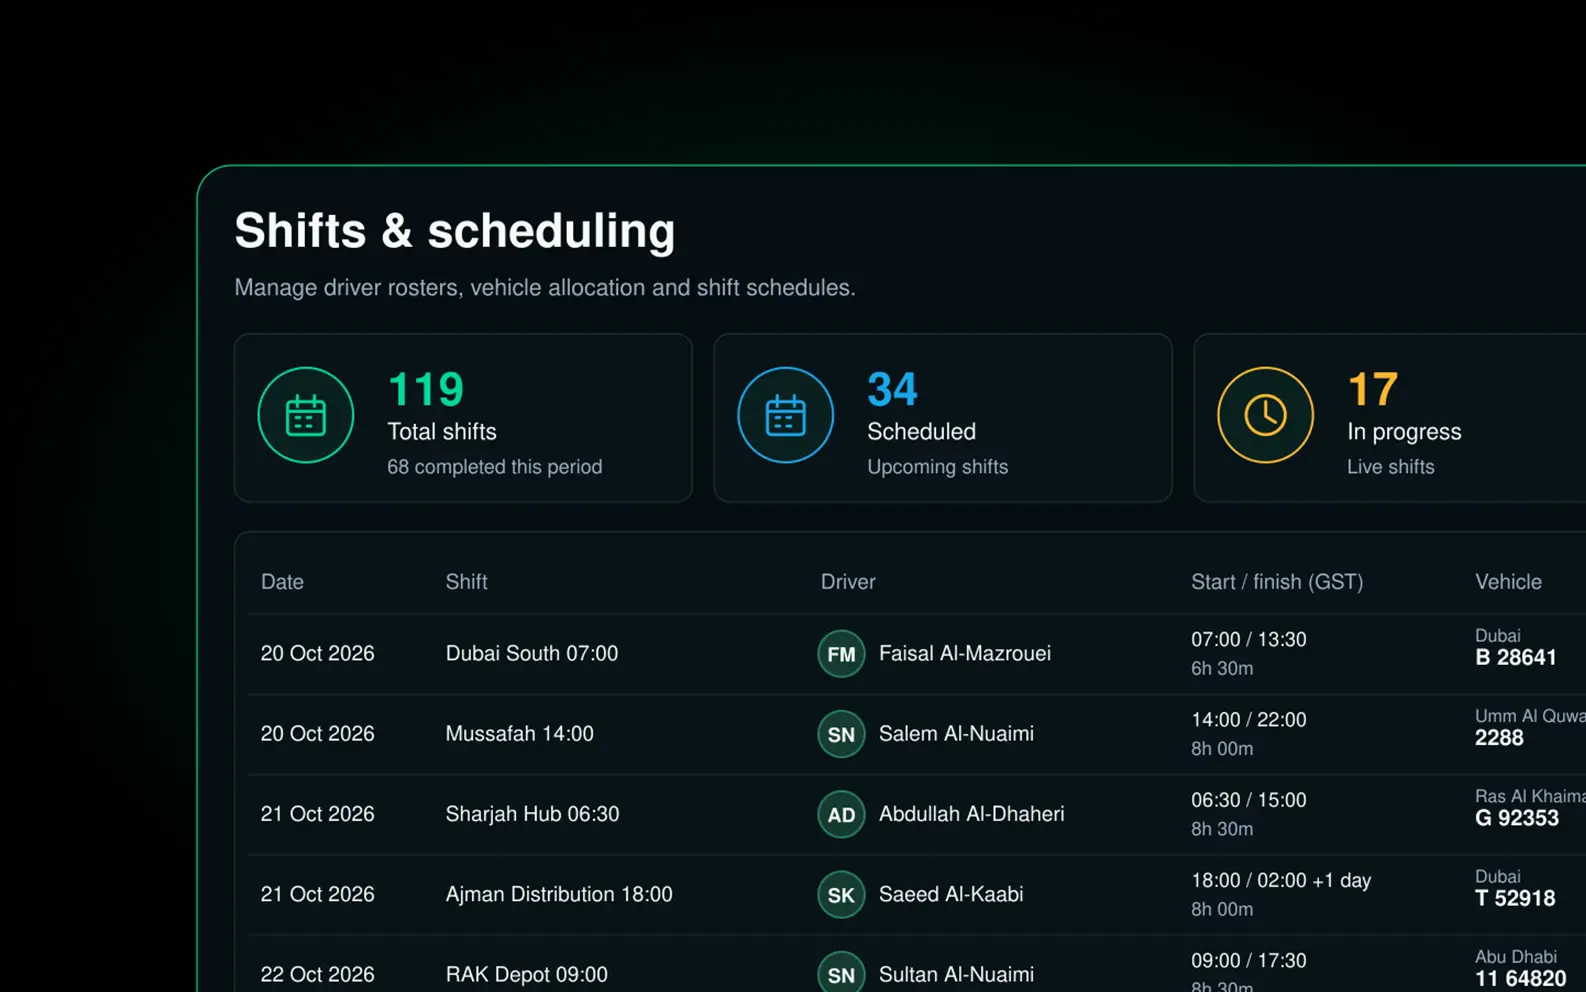Click vehicle plate B 28641

[1516, 658]
